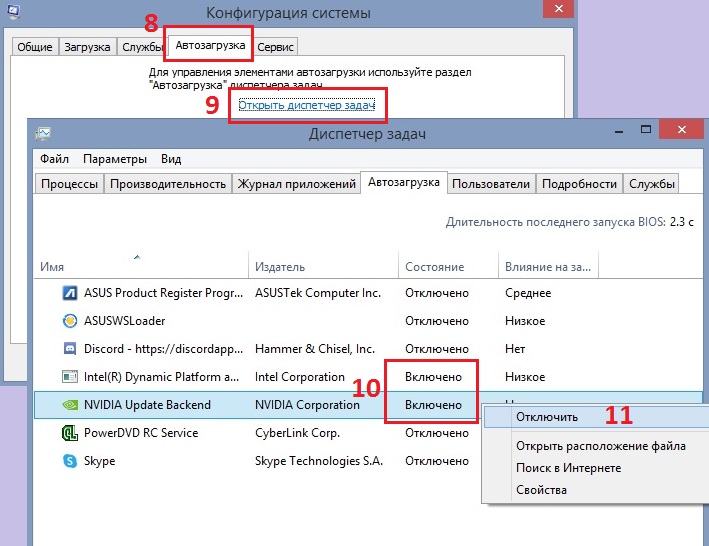Viewport: 709px width, 546px height.
Task: Click the Открыть диспетчер задач link
Action: [307, 105]
